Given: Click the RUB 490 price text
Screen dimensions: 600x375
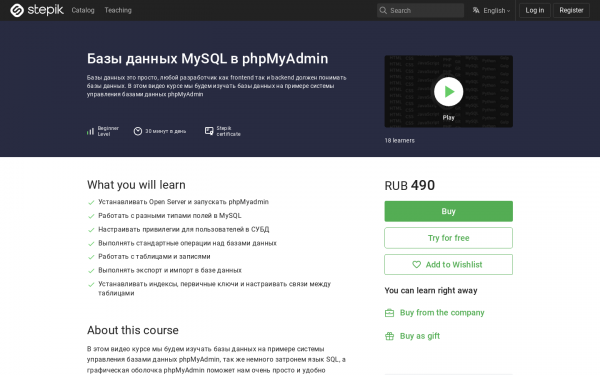Looking at the screenshot, I should (x=409, y=185).
